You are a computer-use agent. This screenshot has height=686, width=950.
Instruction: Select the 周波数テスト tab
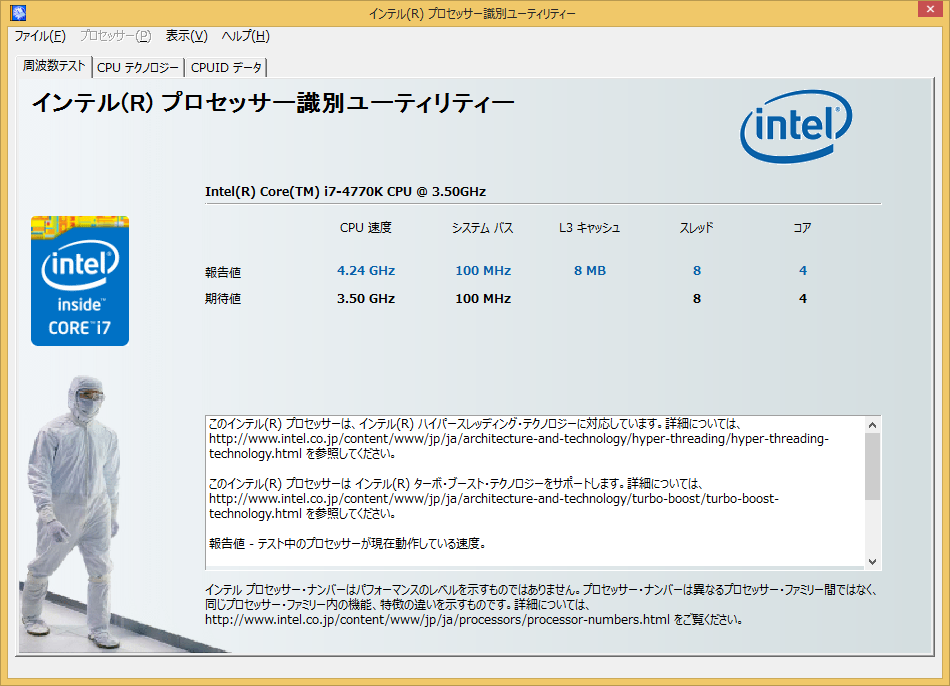point(54,66)
